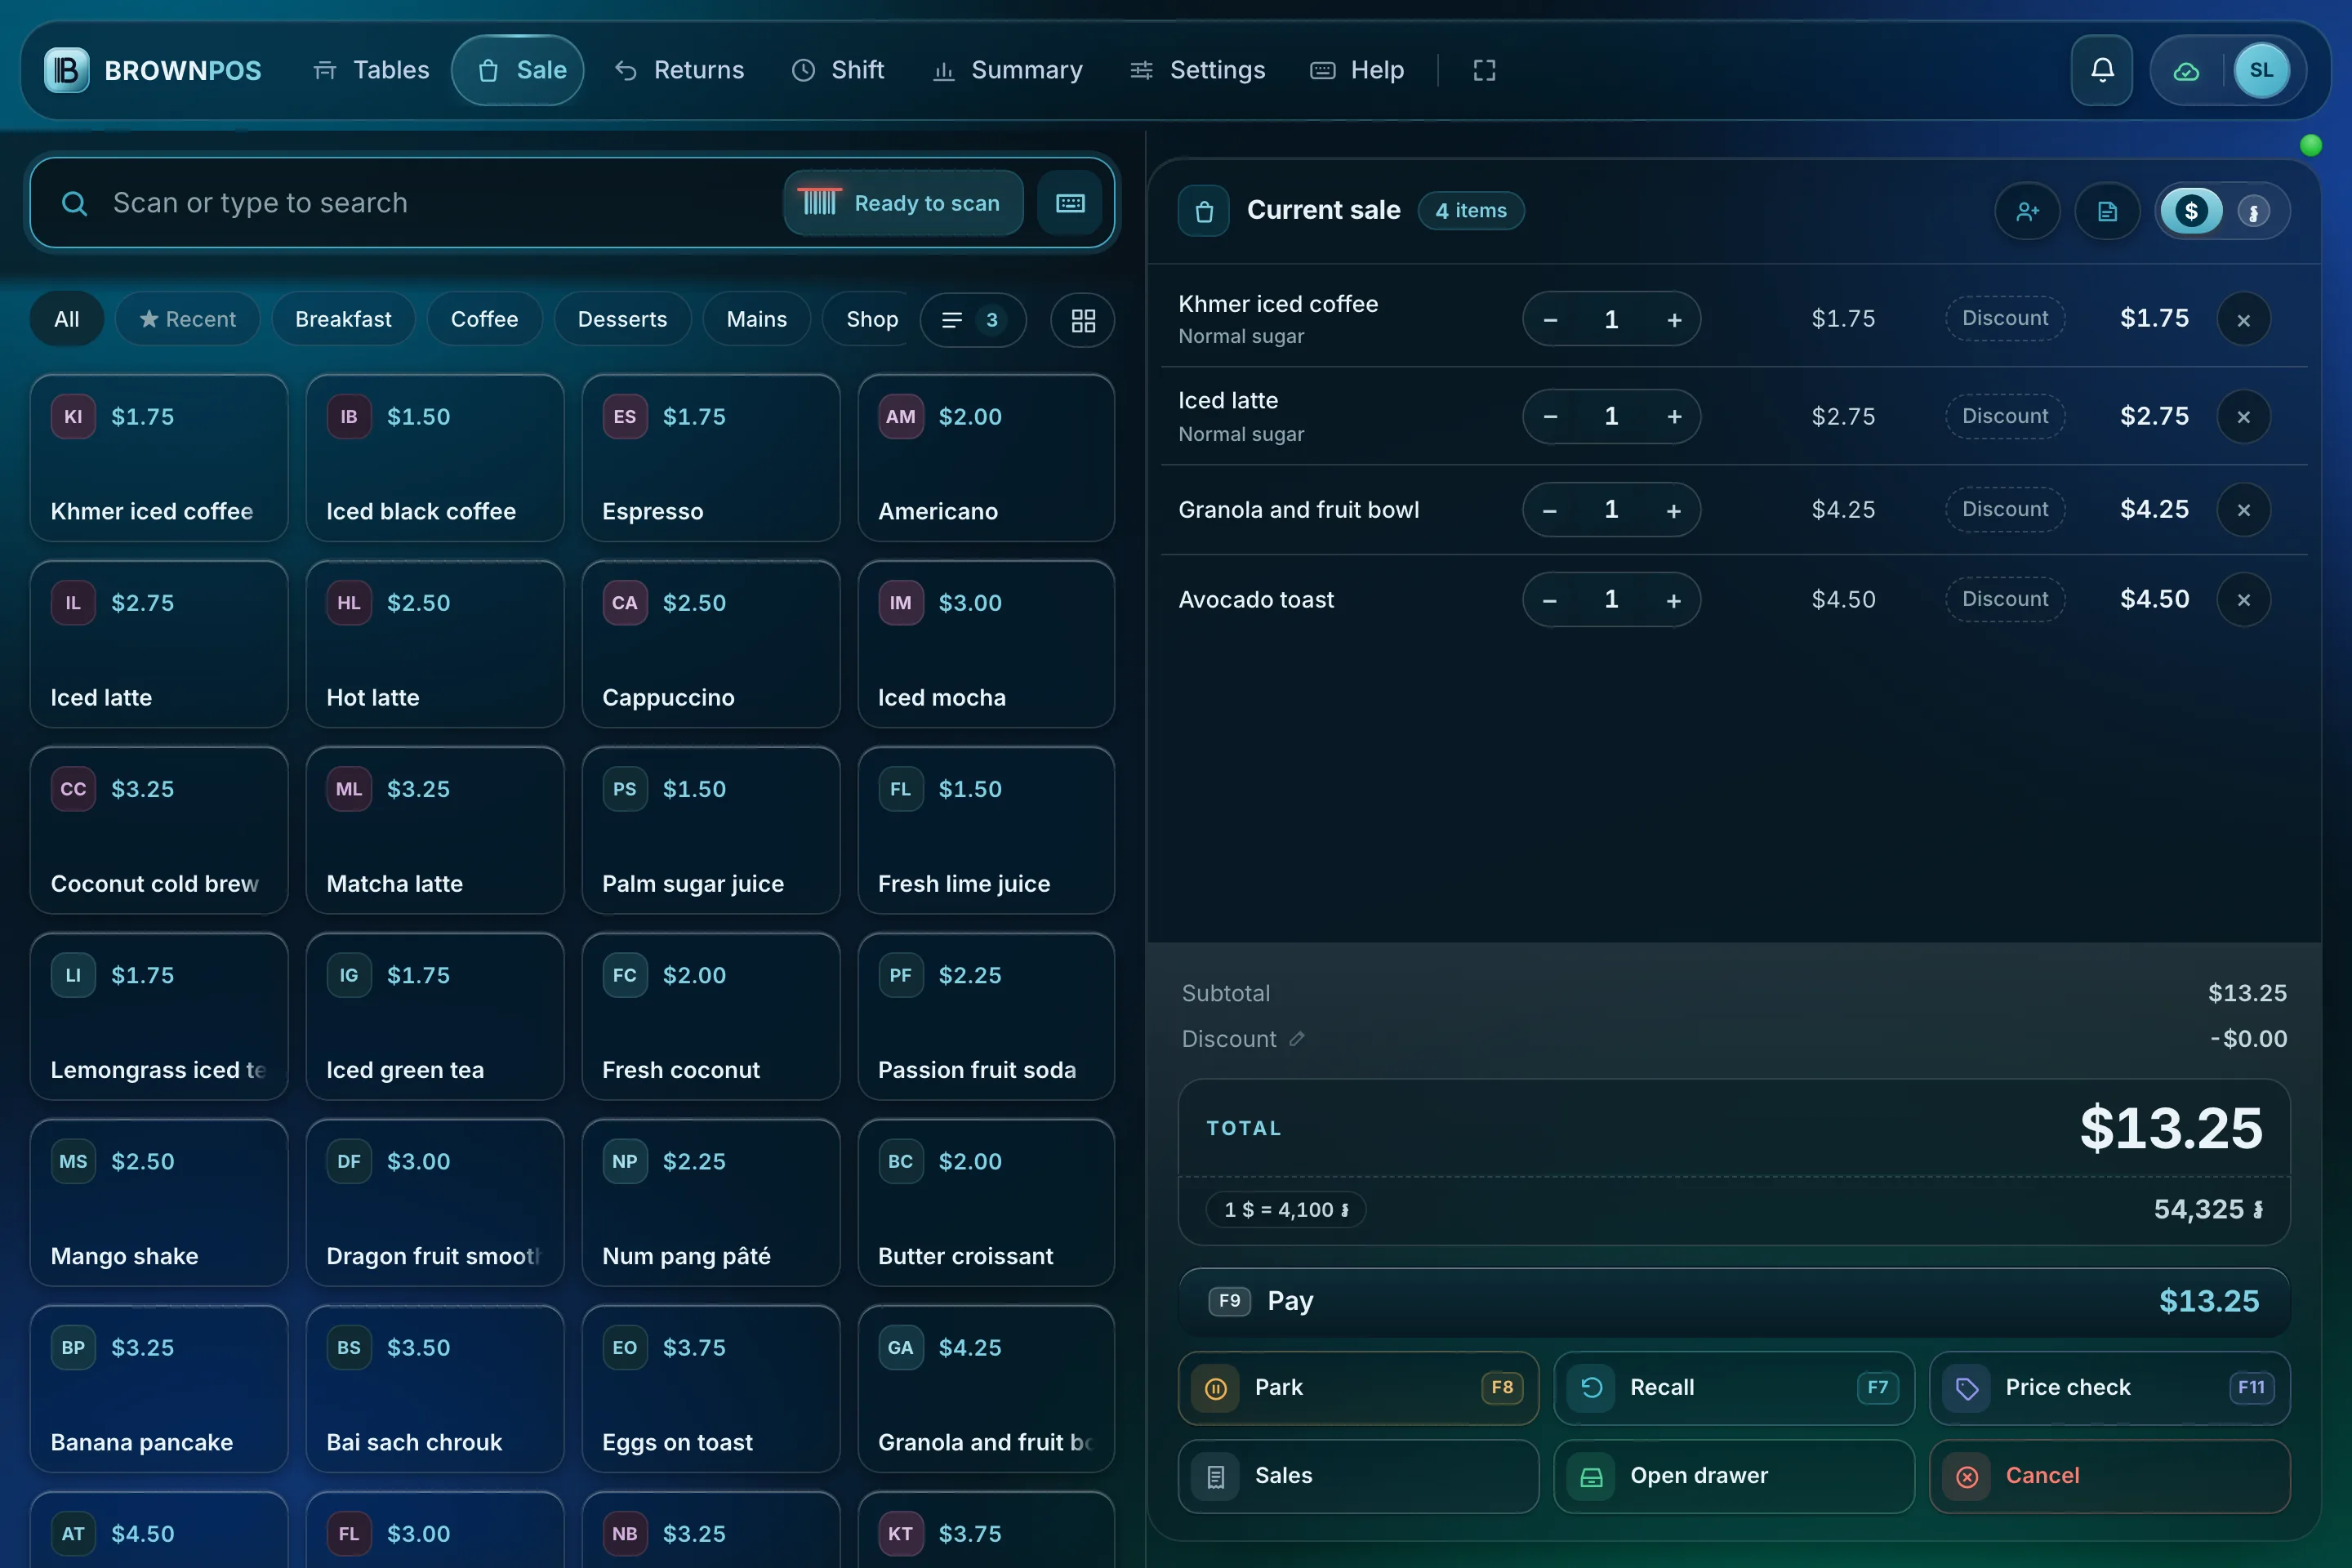The image size is (2352, 1568).
Task: Apply discount to Iced latte
Action: click(2004, 416)
